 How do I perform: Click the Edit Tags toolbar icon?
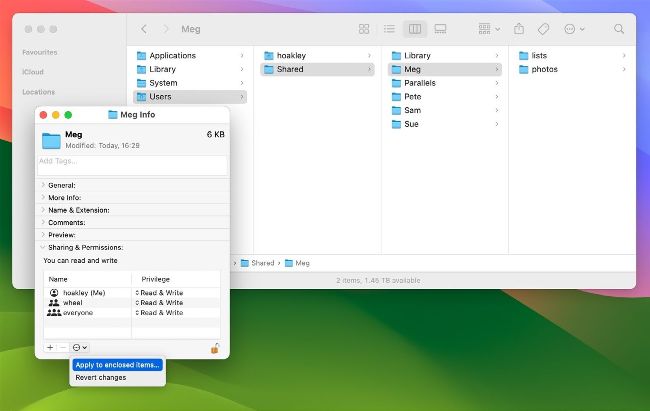click(544, 29)
